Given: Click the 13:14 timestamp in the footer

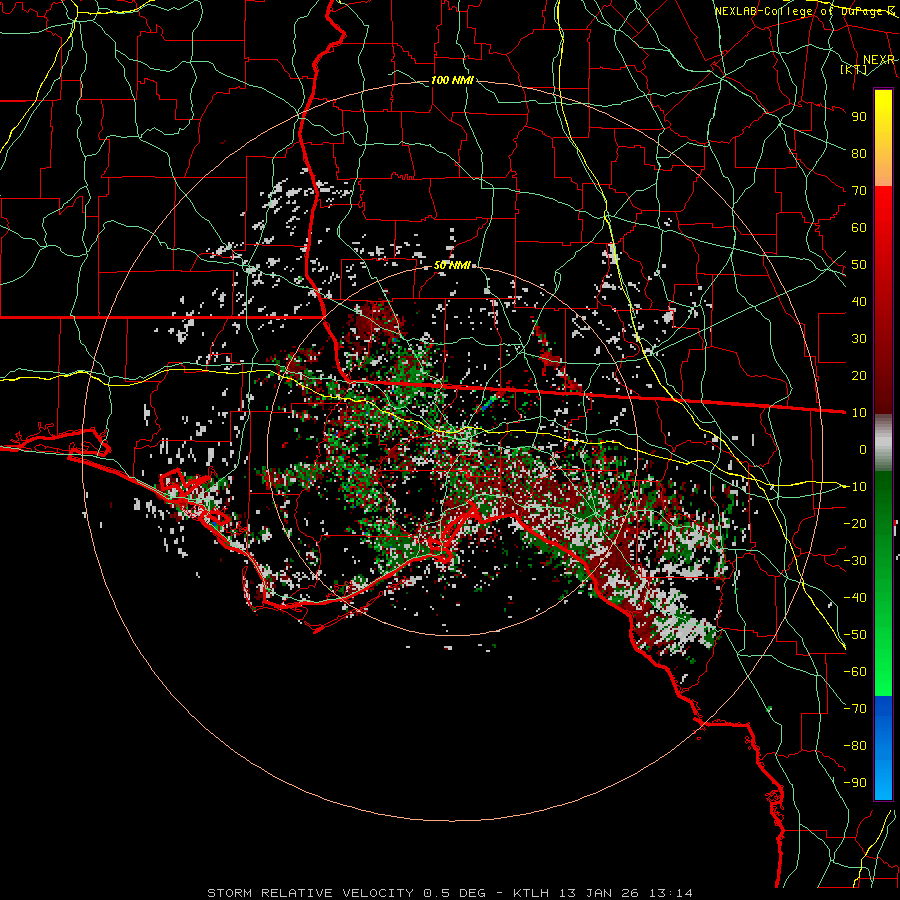Looking at the screenshot, I should [x=670, y=893].
